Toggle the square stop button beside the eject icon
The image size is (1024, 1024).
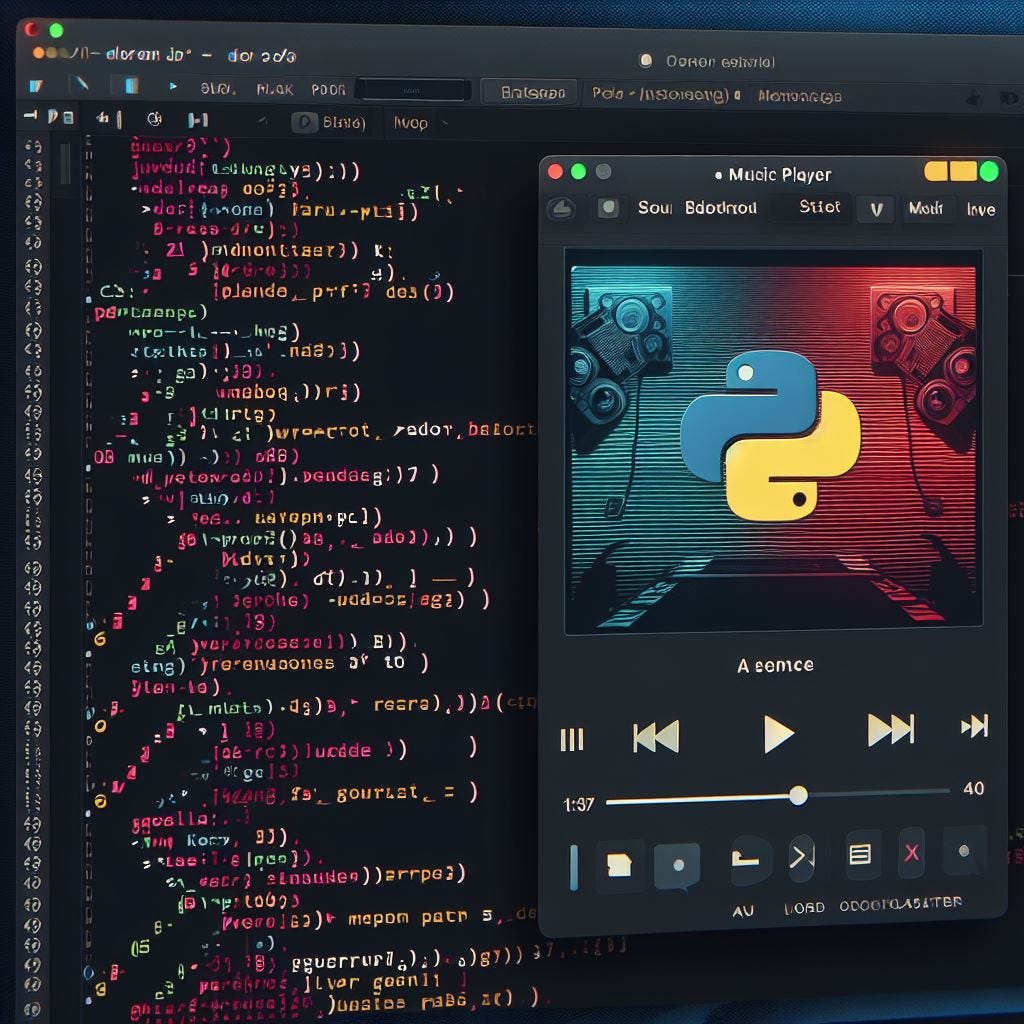click(x=608, y=208)
